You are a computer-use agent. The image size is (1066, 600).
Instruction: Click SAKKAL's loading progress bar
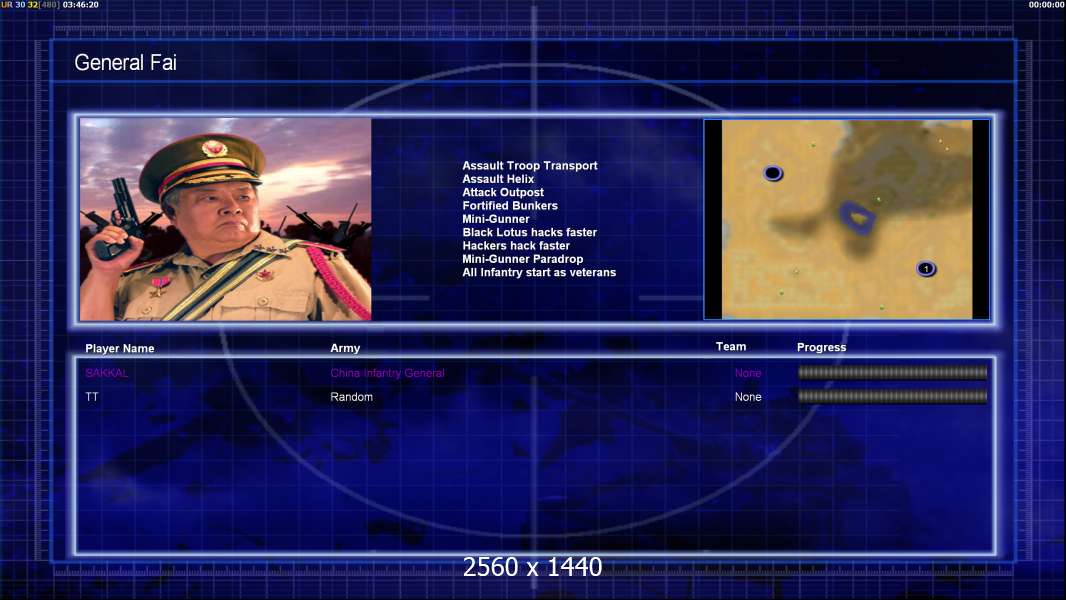[x=892, y=372]
